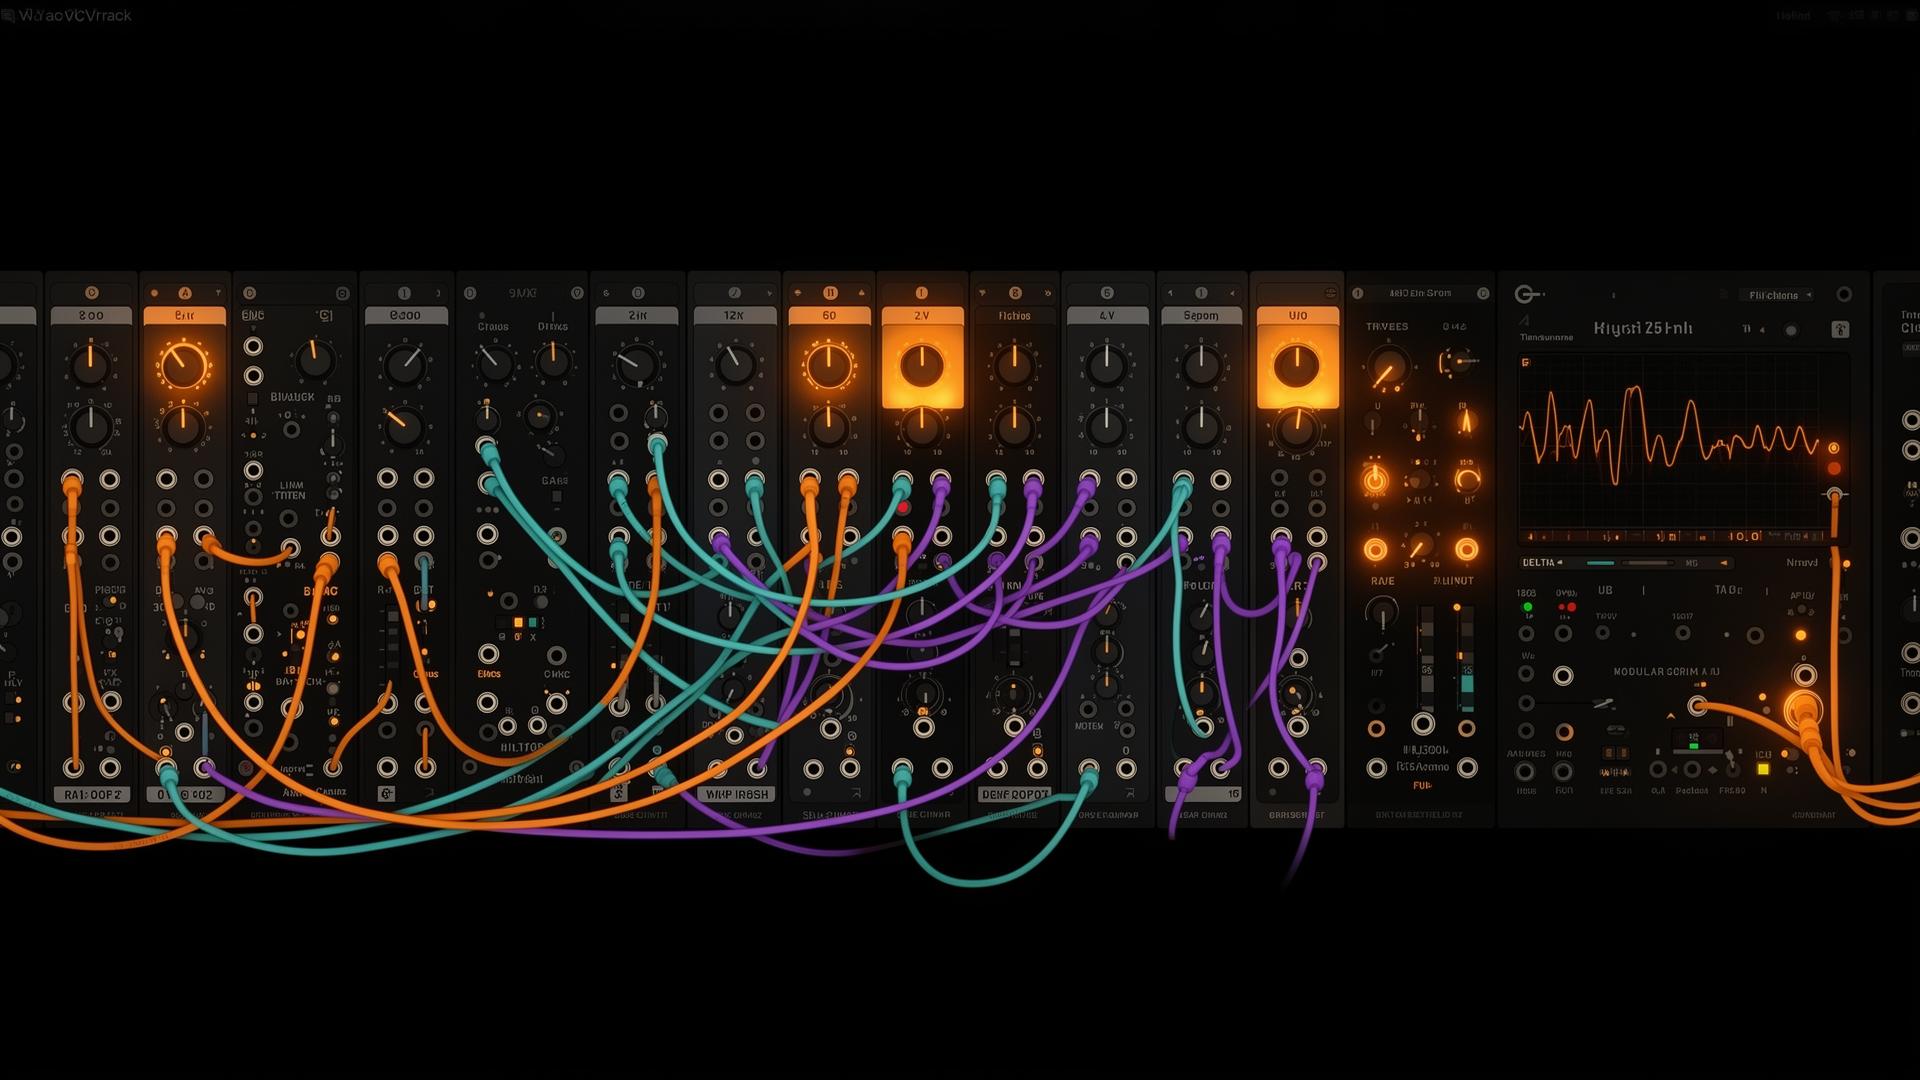This screenshot has width=1920, height=1080.
Task: Click the DENF ROPOT bottom label
Action: pyautogui.click(x=1015, y=794)
